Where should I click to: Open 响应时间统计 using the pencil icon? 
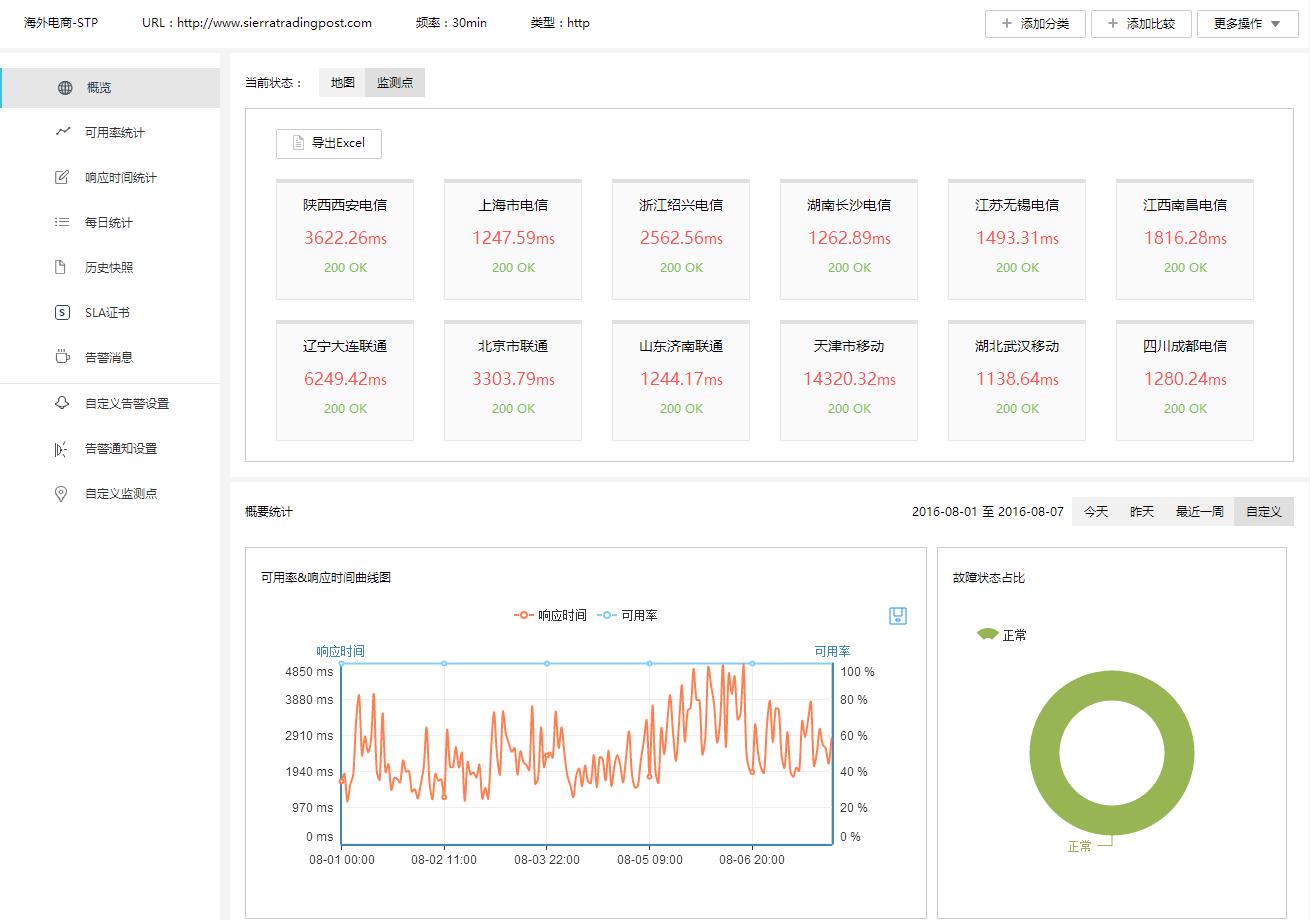pyautogui.click(x=62, y=177)
